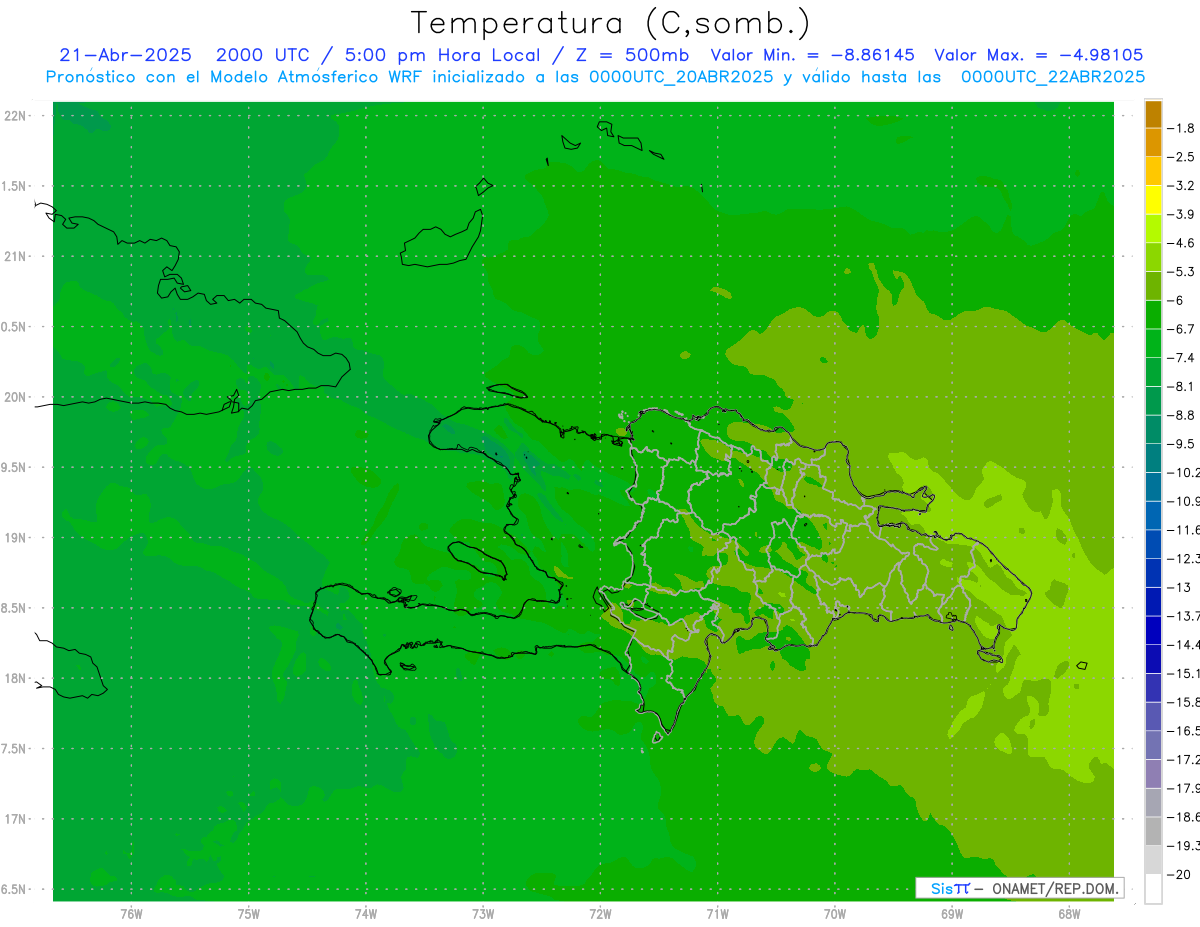Screen dimensions: 1200x927
Task: Click the "18N" latitude label
Action: click(17, 679)
